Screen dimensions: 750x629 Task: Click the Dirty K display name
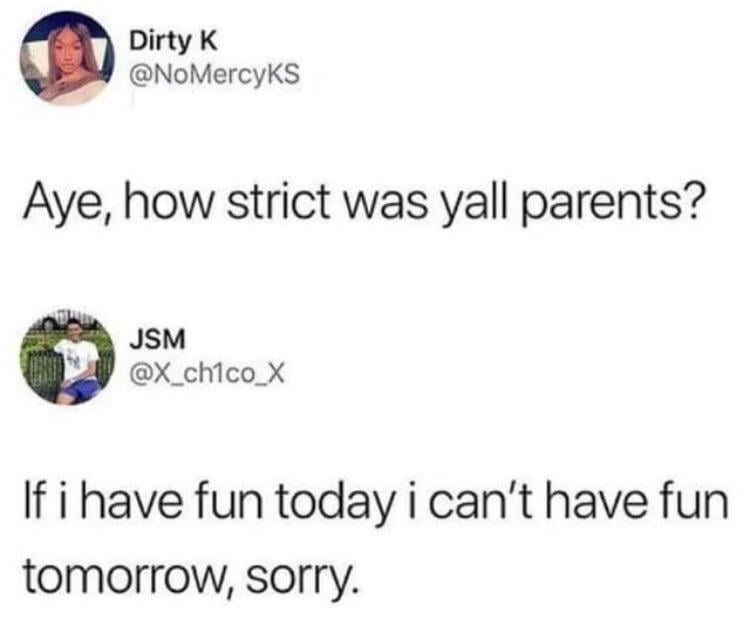click(x=174, y=43)
